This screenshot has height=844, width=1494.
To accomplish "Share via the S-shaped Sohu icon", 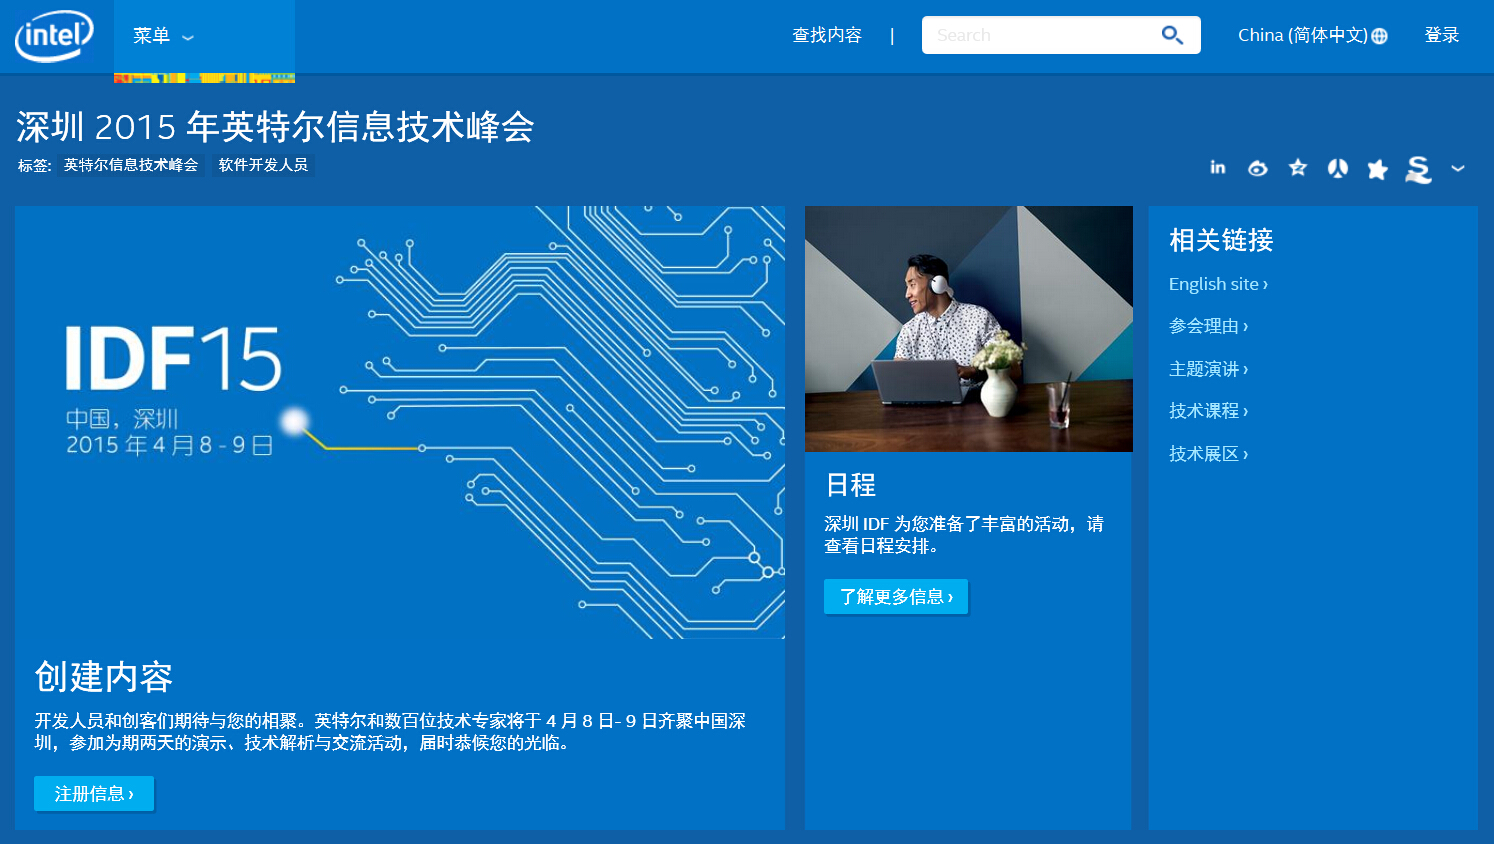I will pyautogui.click(x=1418, y=170).
